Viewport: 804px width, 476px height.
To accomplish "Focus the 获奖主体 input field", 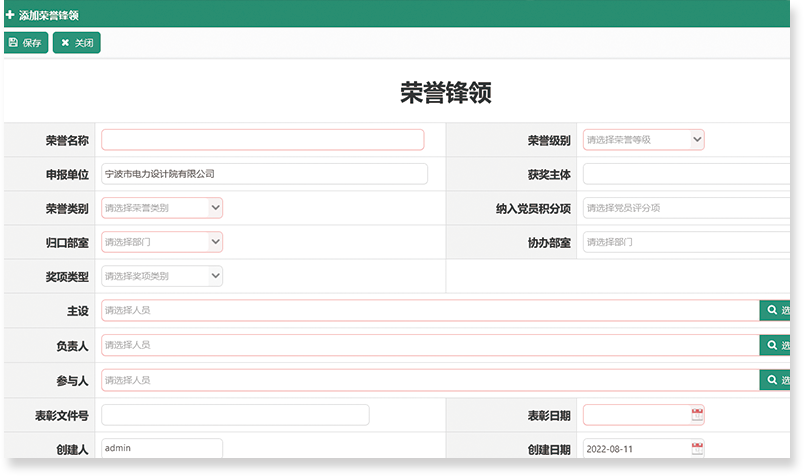I will point(686,174).
